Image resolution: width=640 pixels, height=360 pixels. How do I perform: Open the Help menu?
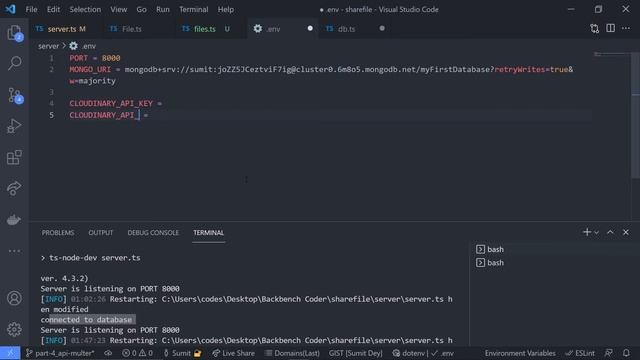225,9
